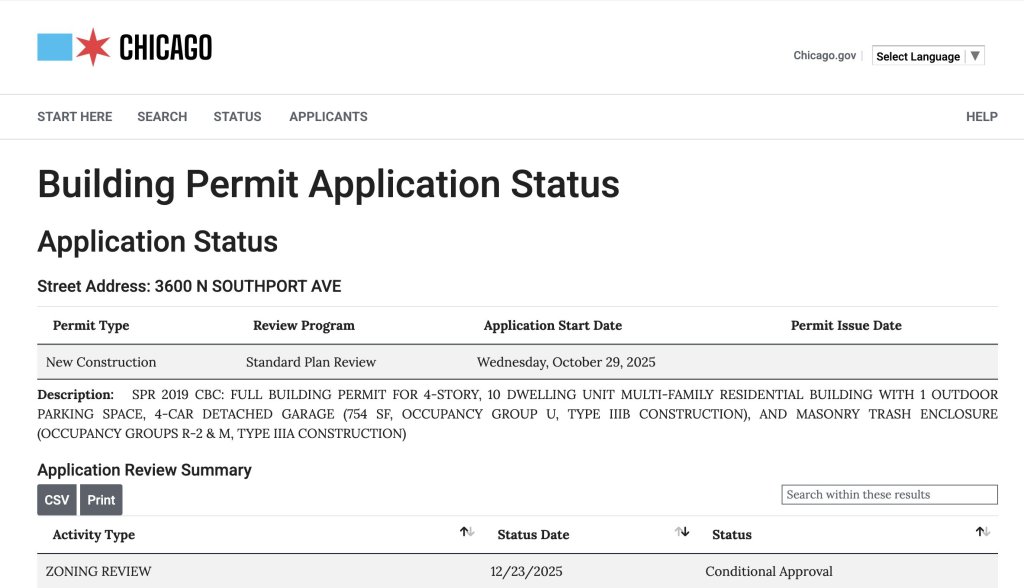Click the red Chicago star logo
The width and height of the screenshot is (1024, 588).
(93, 47)
